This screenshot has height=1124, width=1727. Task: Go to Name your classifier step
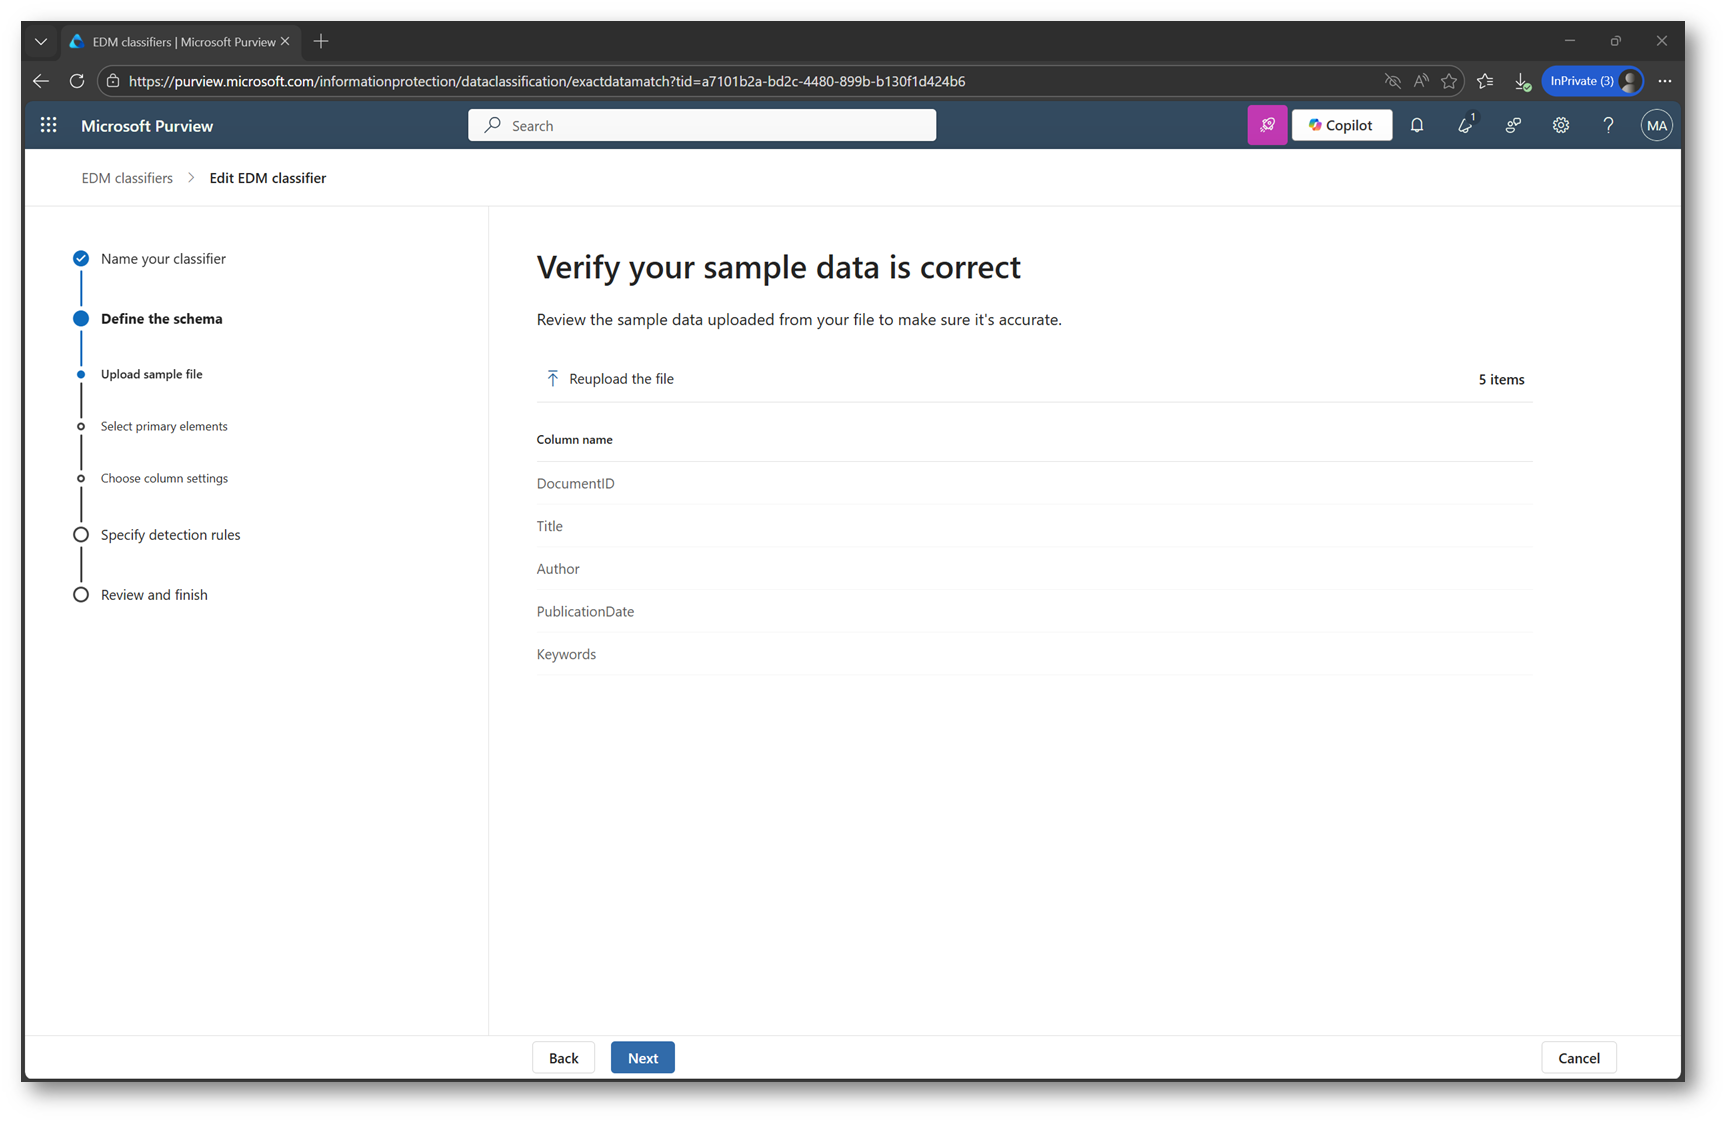click(163, 259)
